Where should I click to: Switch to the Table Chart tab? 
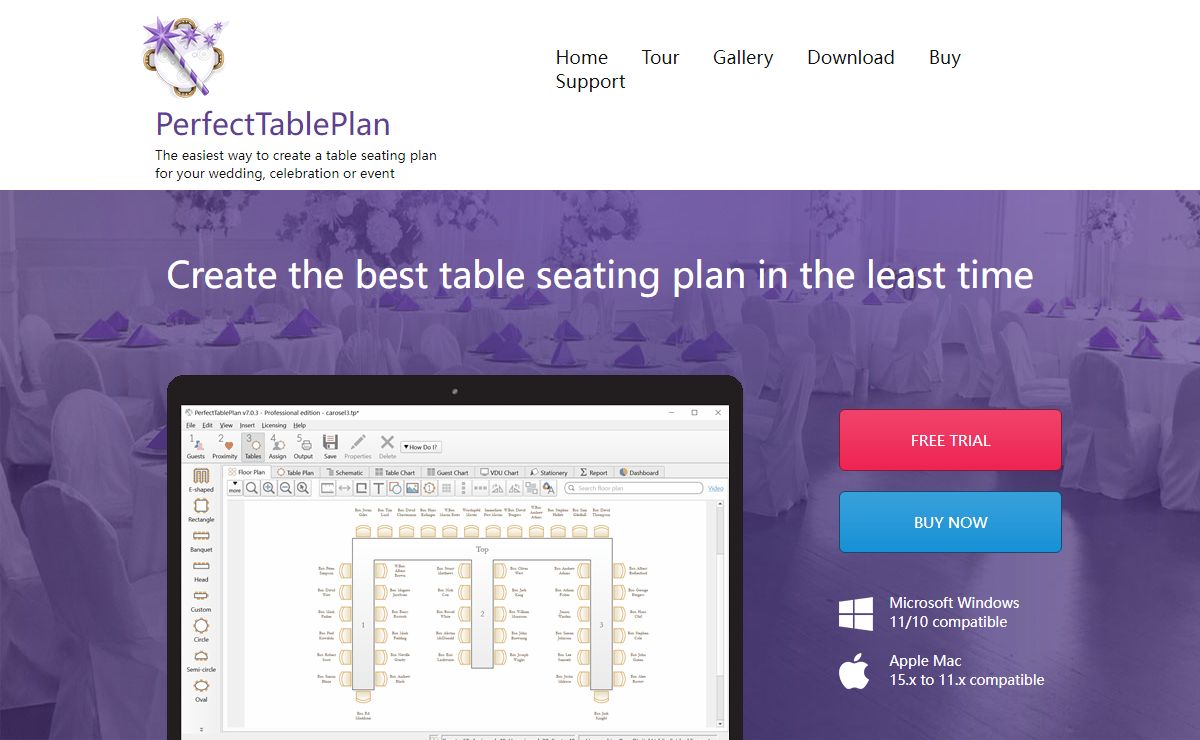tap(394, 472)
